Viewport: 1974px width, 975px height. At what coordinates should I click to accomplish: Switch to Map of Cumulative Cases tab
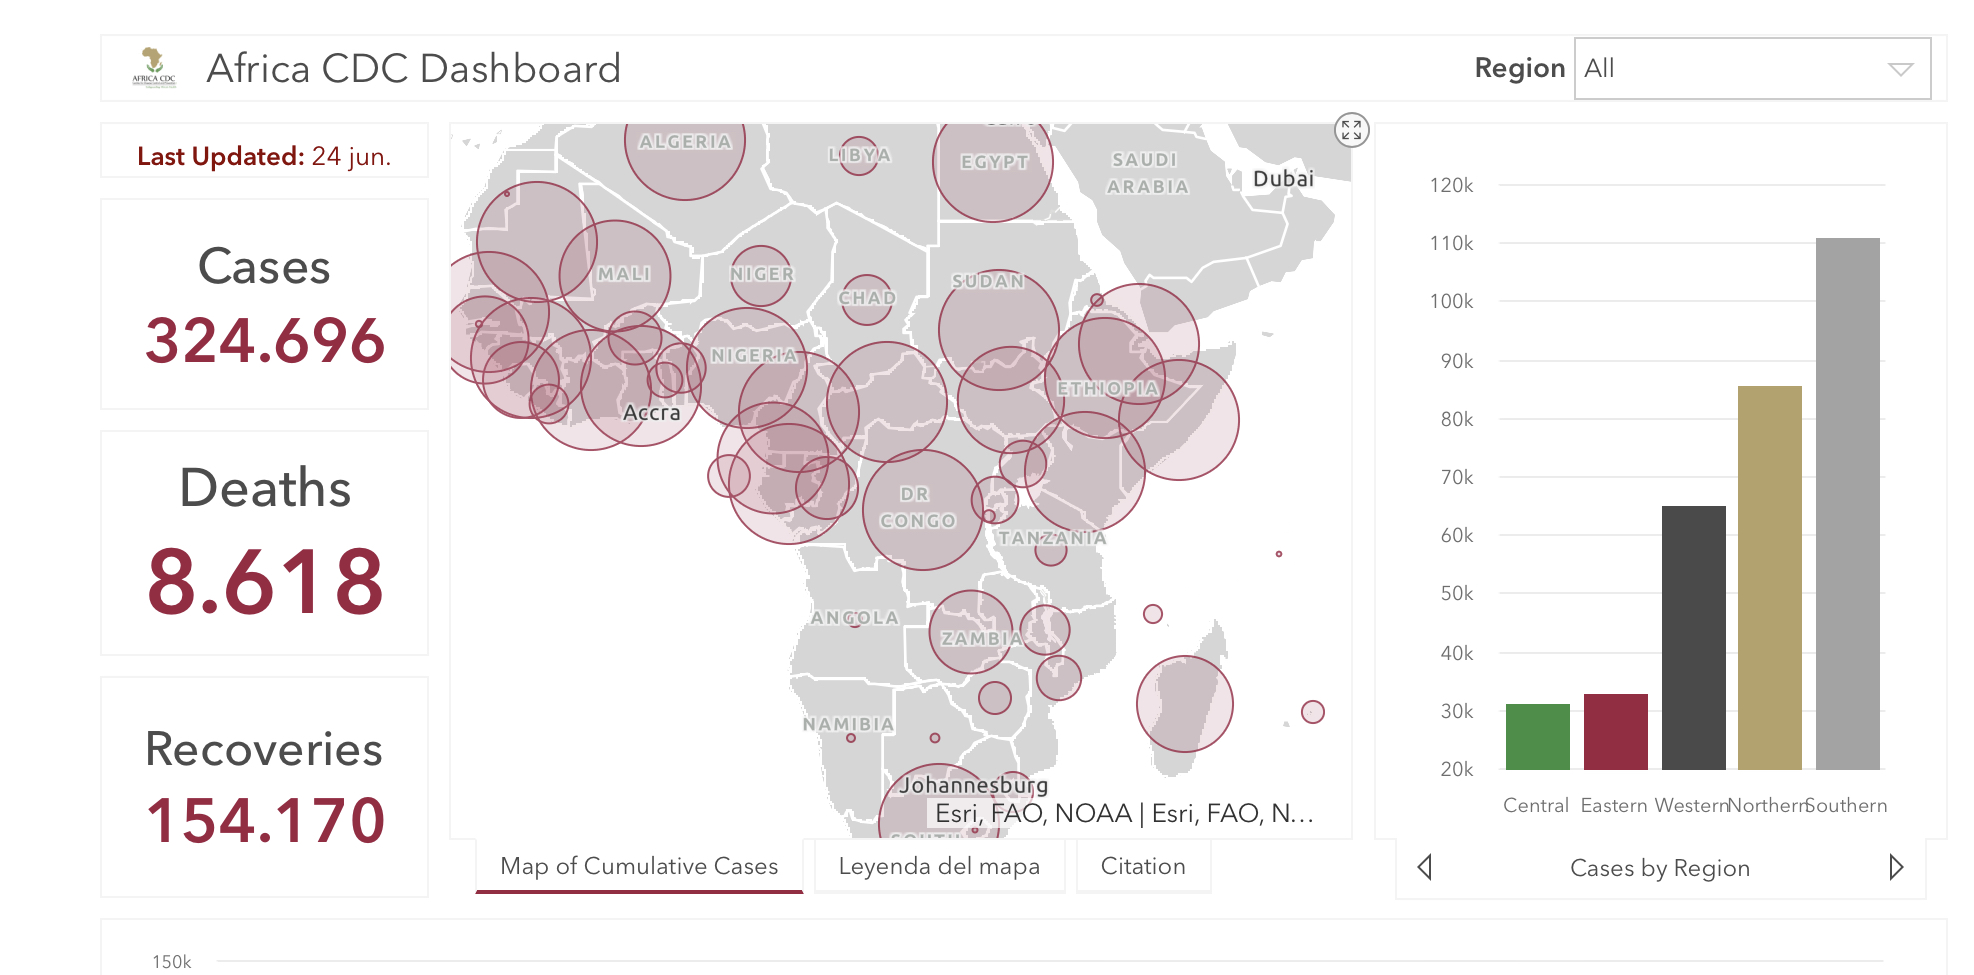click(639, 866)
